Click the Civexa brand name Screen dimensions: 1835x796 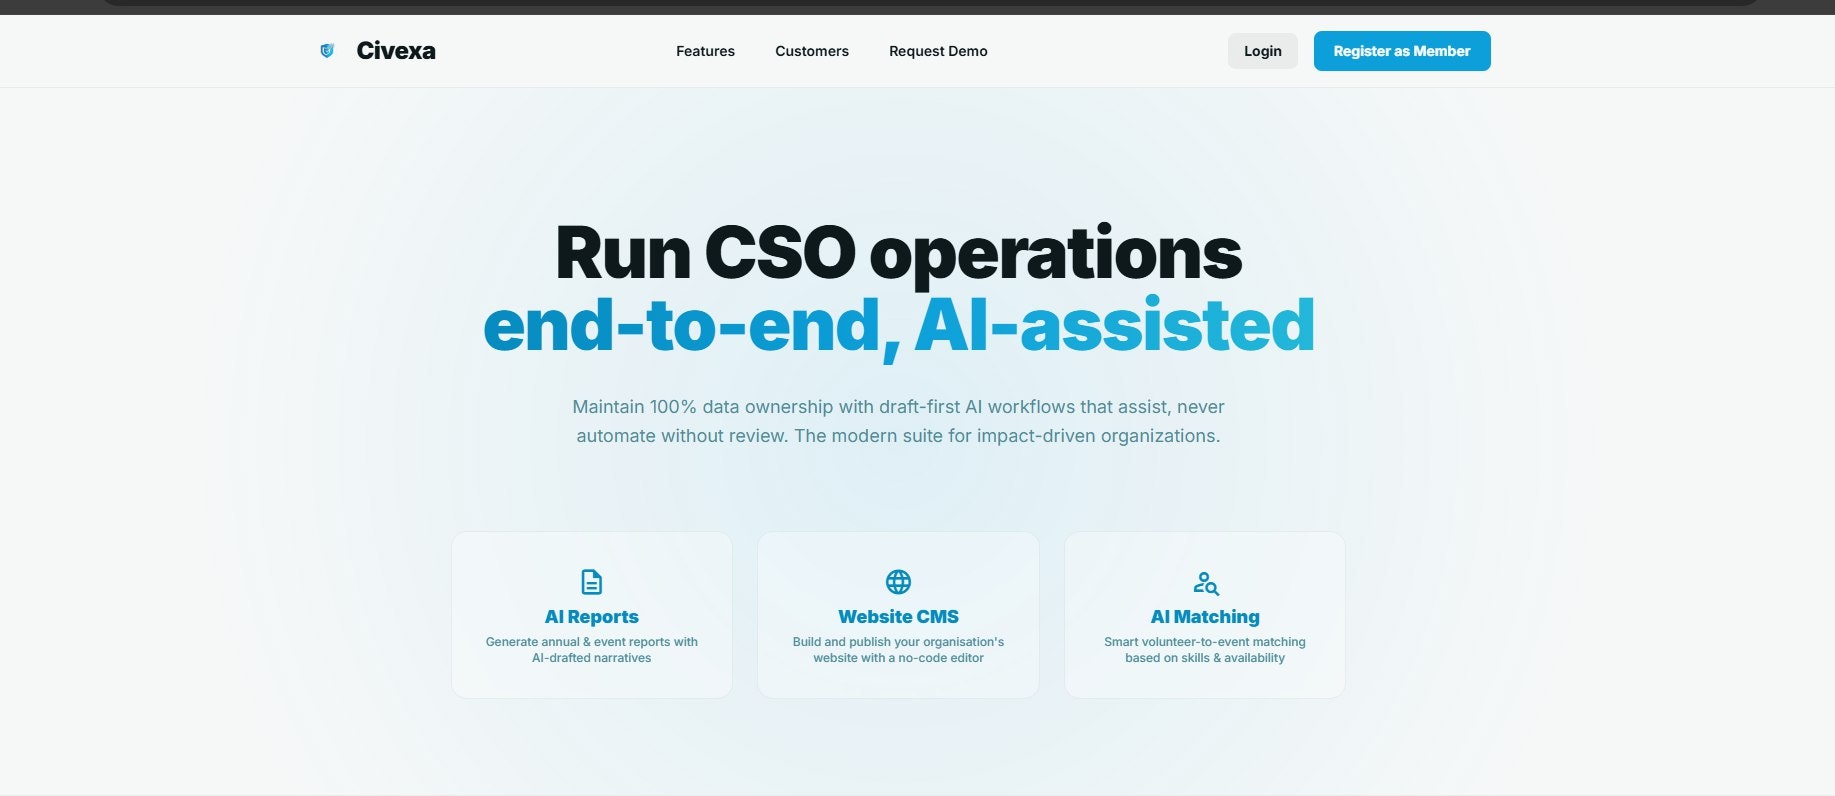click(396, 51)
